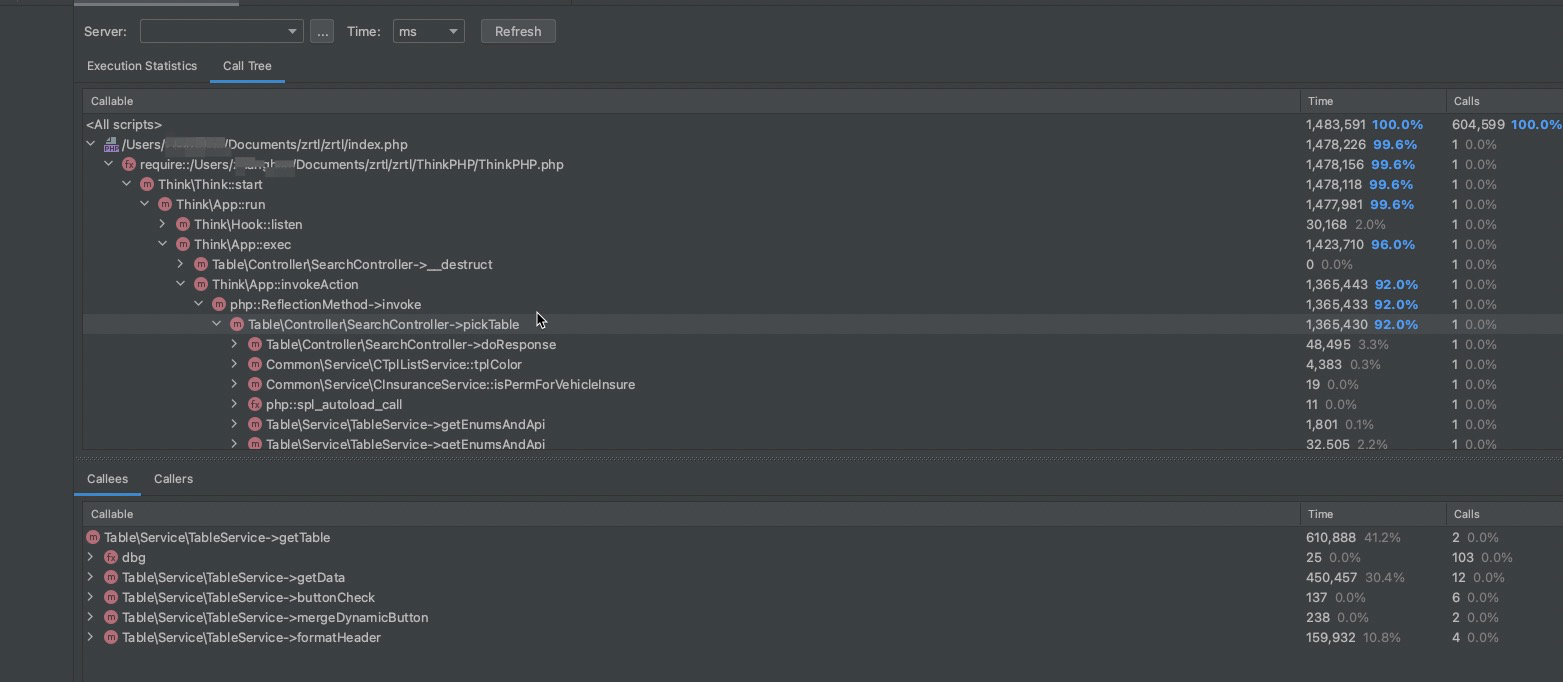The image size is (1563, 682).
Task: Expand SearchController->doResponse node
Action: (x=235, y=345)
